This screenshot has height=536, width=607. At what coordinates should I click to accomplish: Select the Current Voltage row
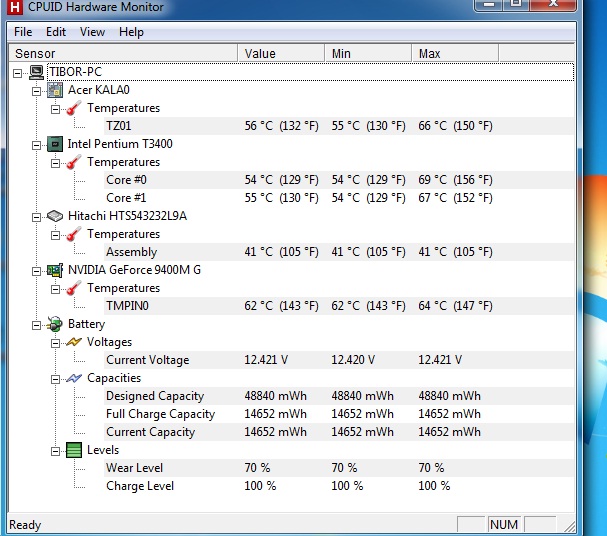pos(339,360)
